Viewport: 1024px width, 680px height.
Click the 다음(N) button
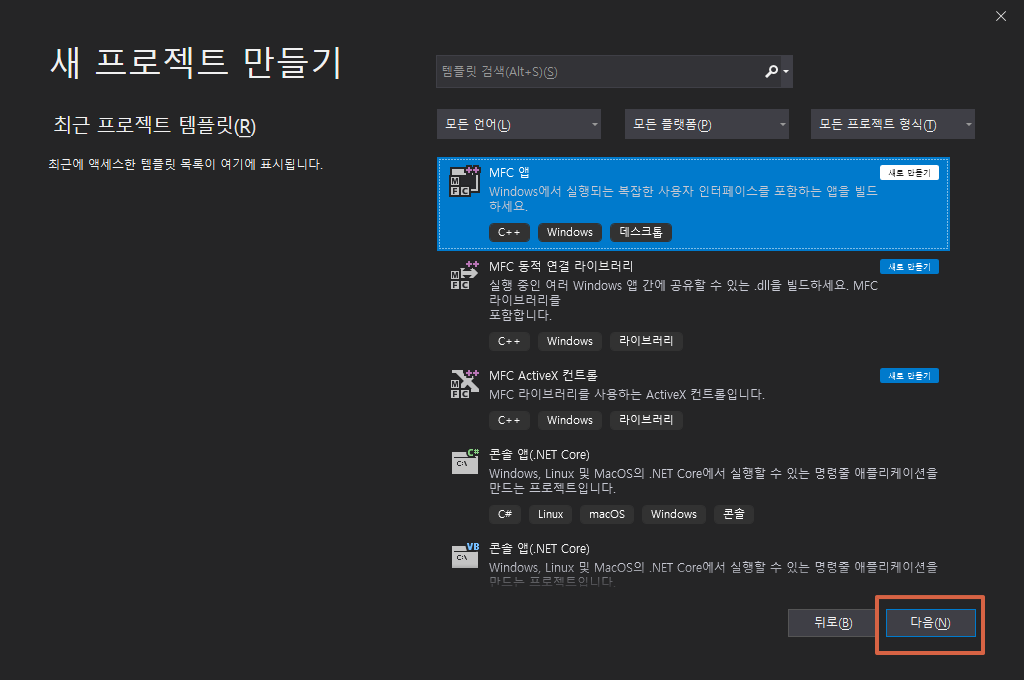coord(931,623)
